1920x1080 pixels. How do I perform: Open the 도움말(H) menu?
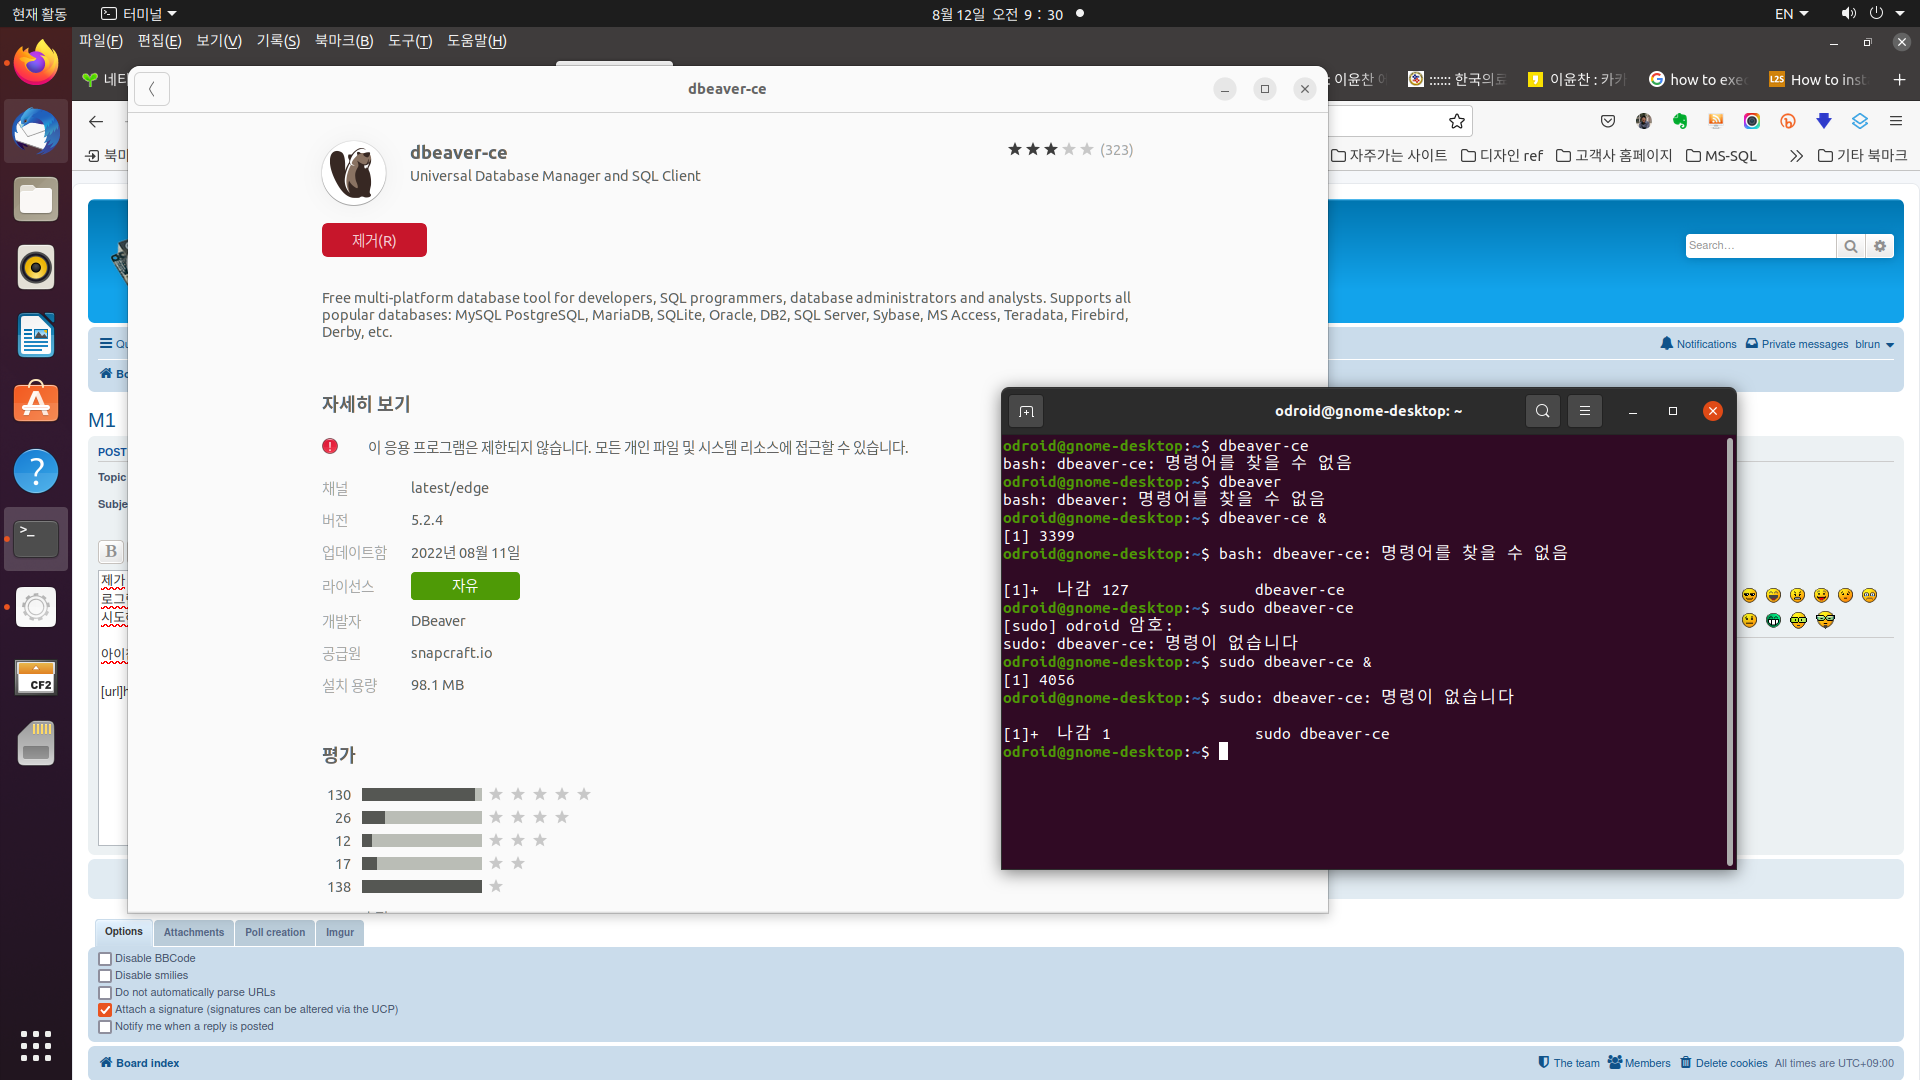click(x=477, y=41)
